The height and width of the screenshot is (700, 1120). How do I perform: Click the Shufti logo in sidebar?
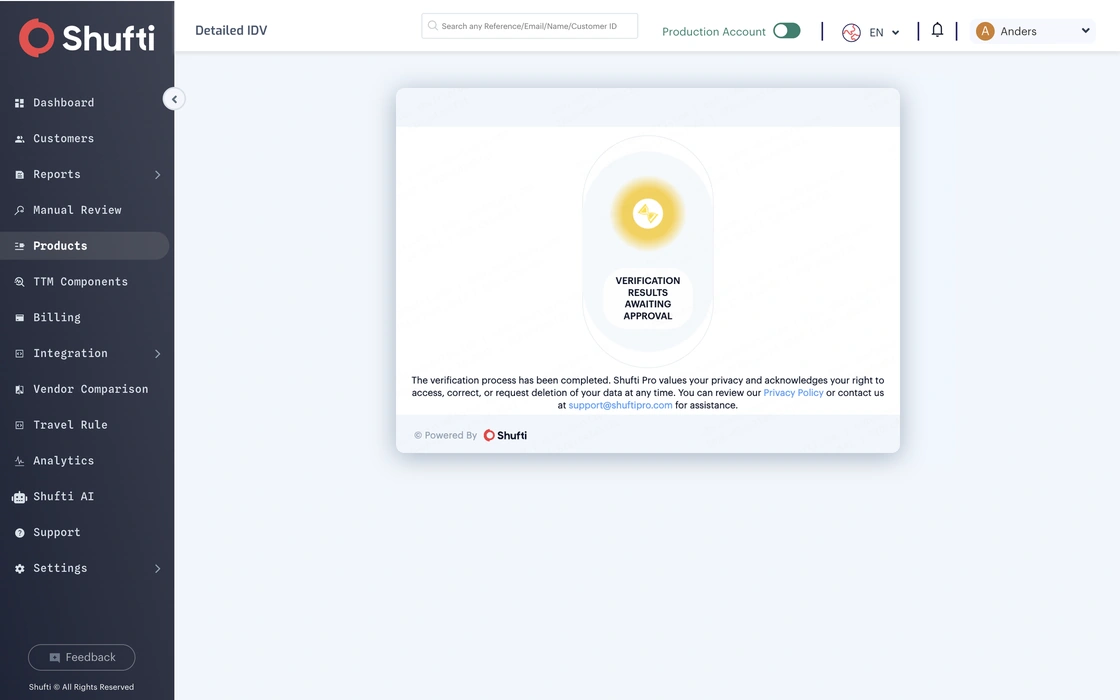coord(86,37)
